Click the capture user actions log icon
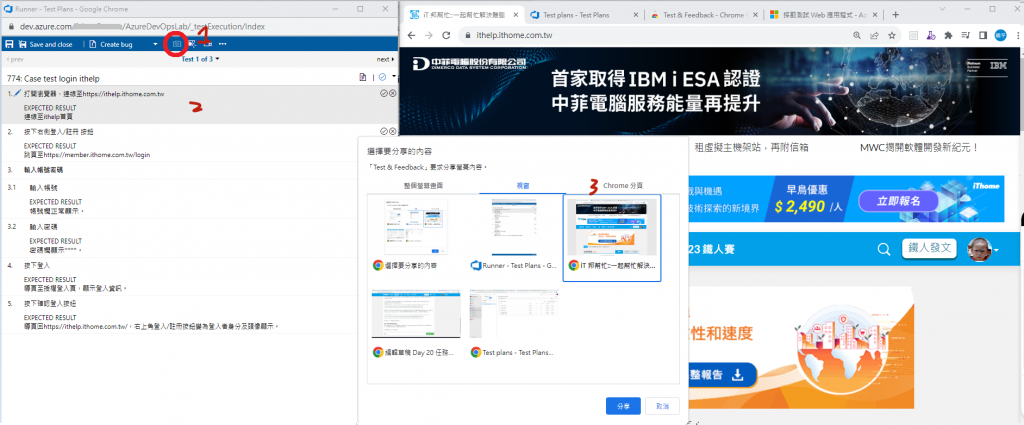Screen dimensions: 1024x425 (192, 44)
